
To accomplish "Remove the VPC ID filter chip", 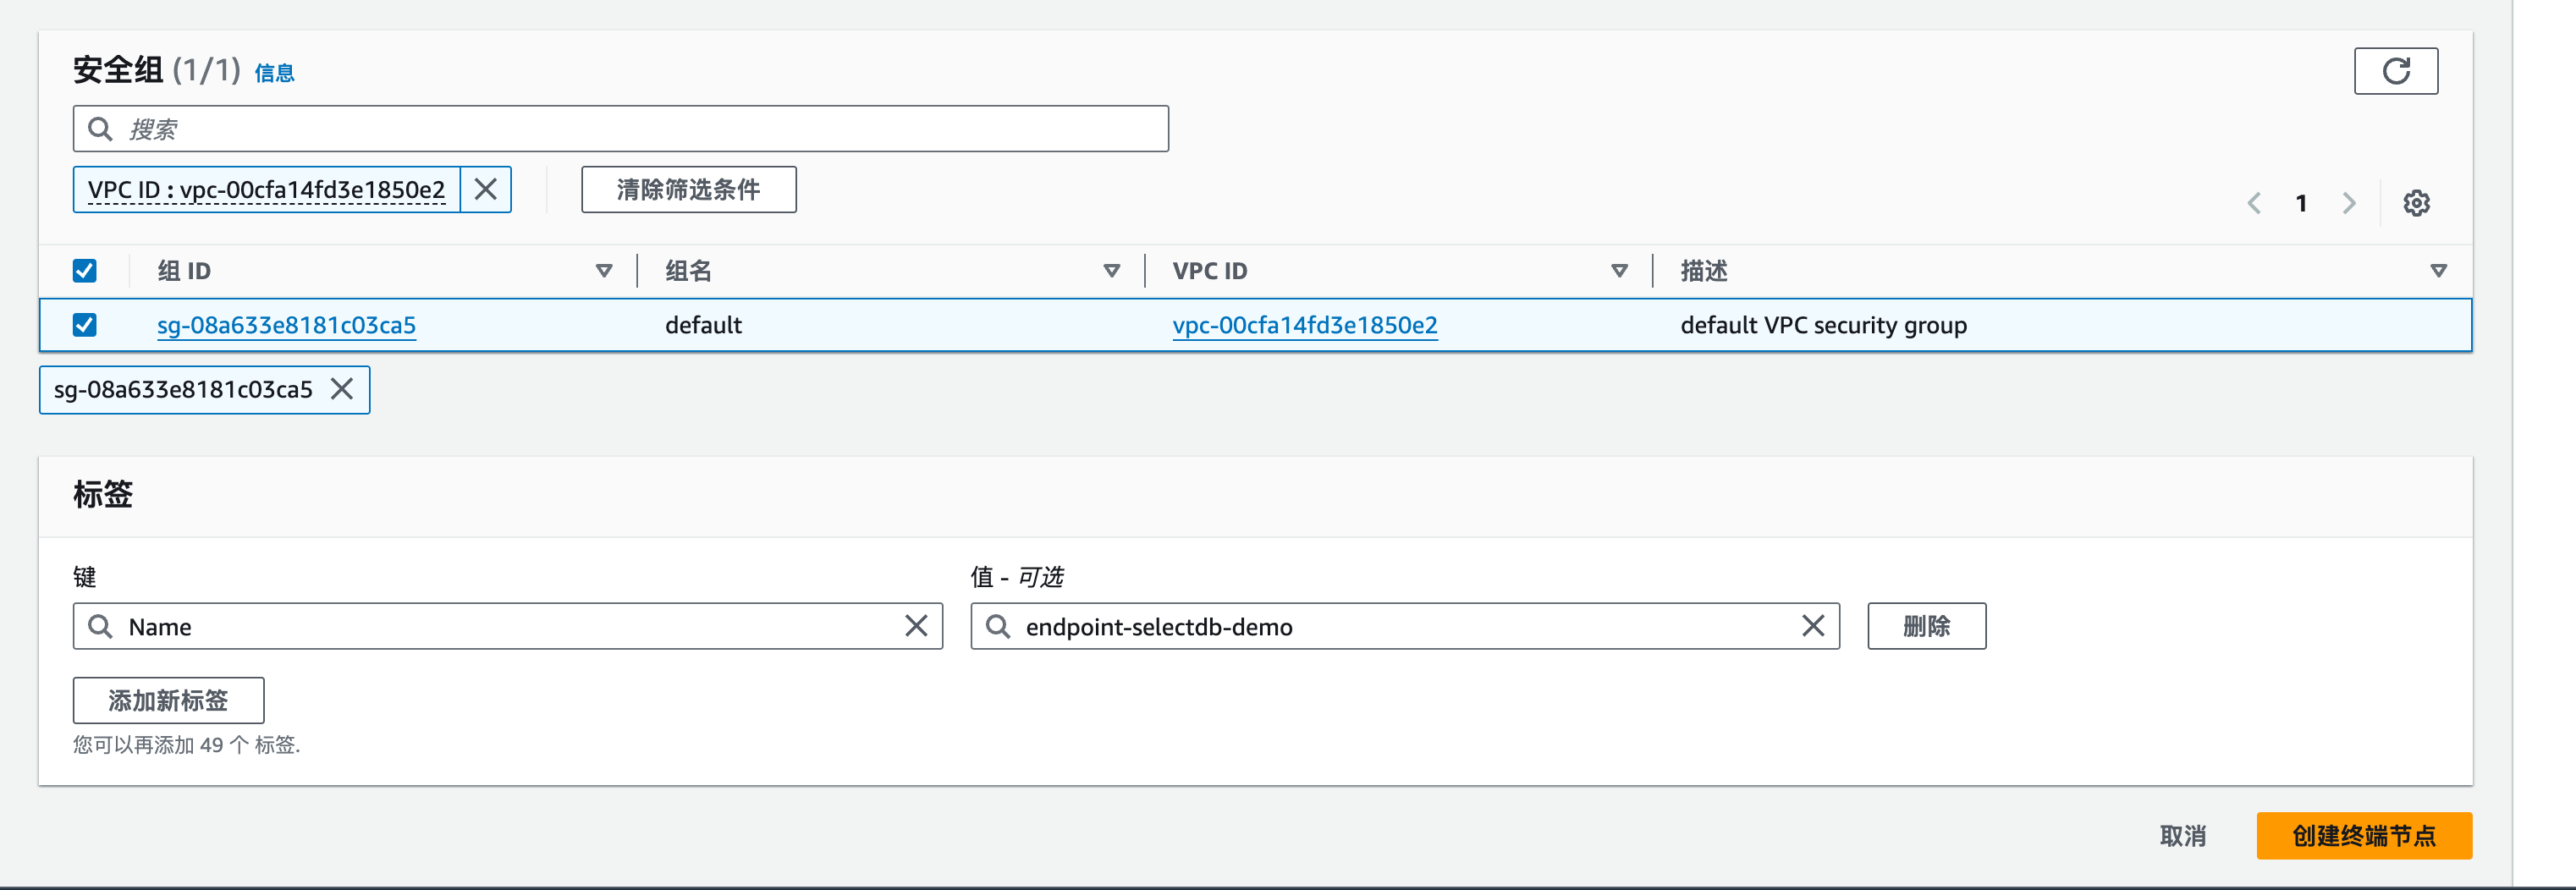I will 485,189.
